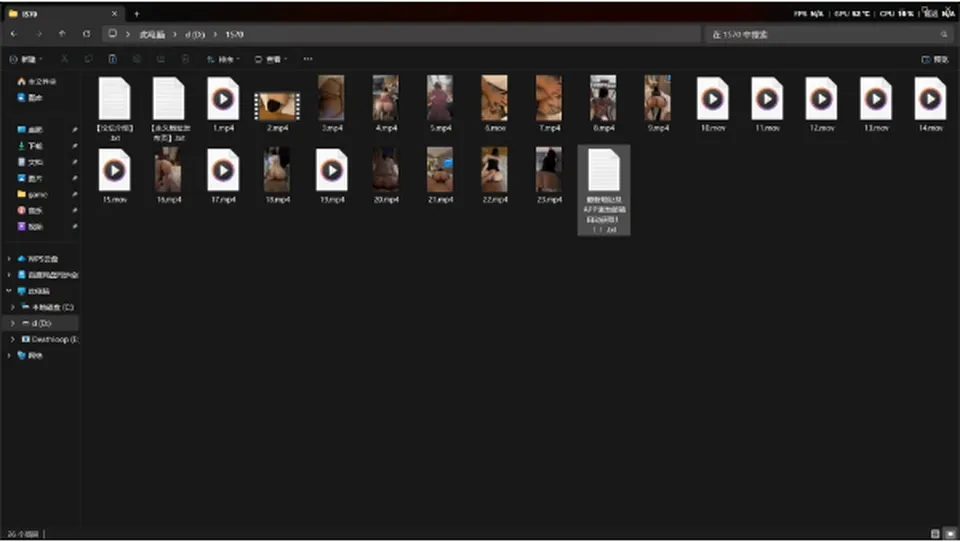Click the search magnifier icon
Image resolution: width=960 pixels, height=542 pixels.
coord(943,35)
